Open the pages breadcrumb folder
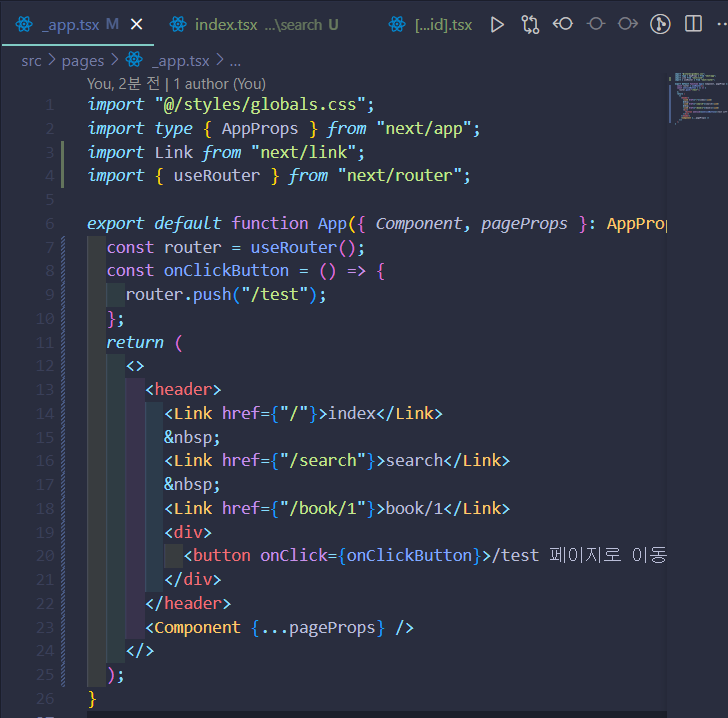728x718 pixels. coord(83,61)
